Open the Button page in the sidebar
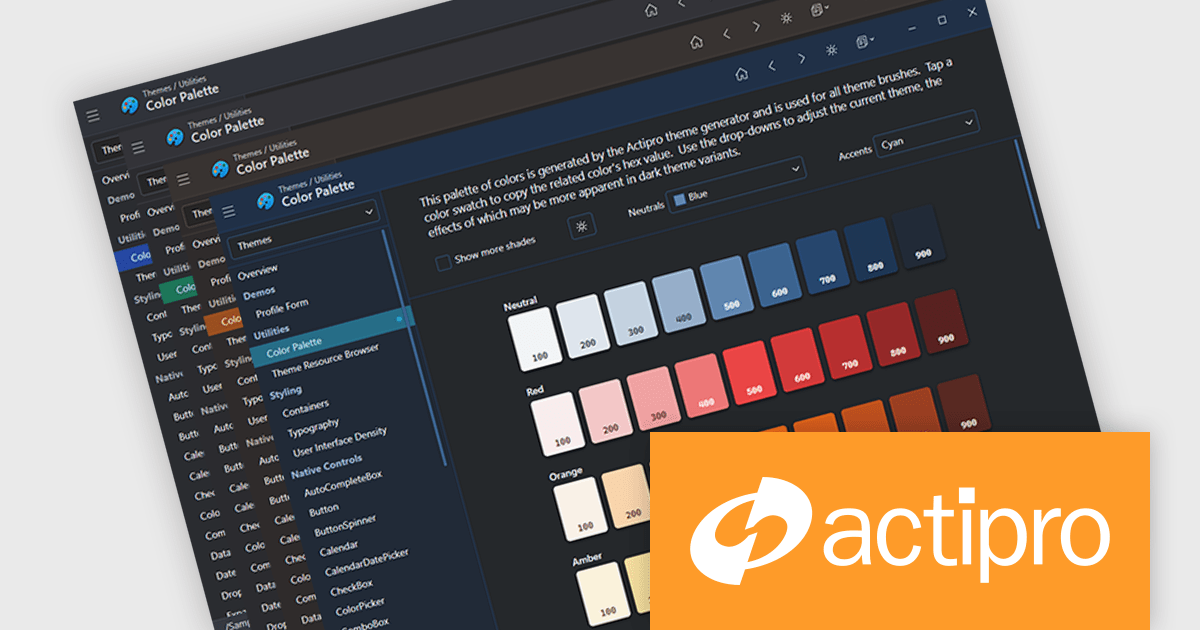1200x630 pixels. [x=324, y=511]
